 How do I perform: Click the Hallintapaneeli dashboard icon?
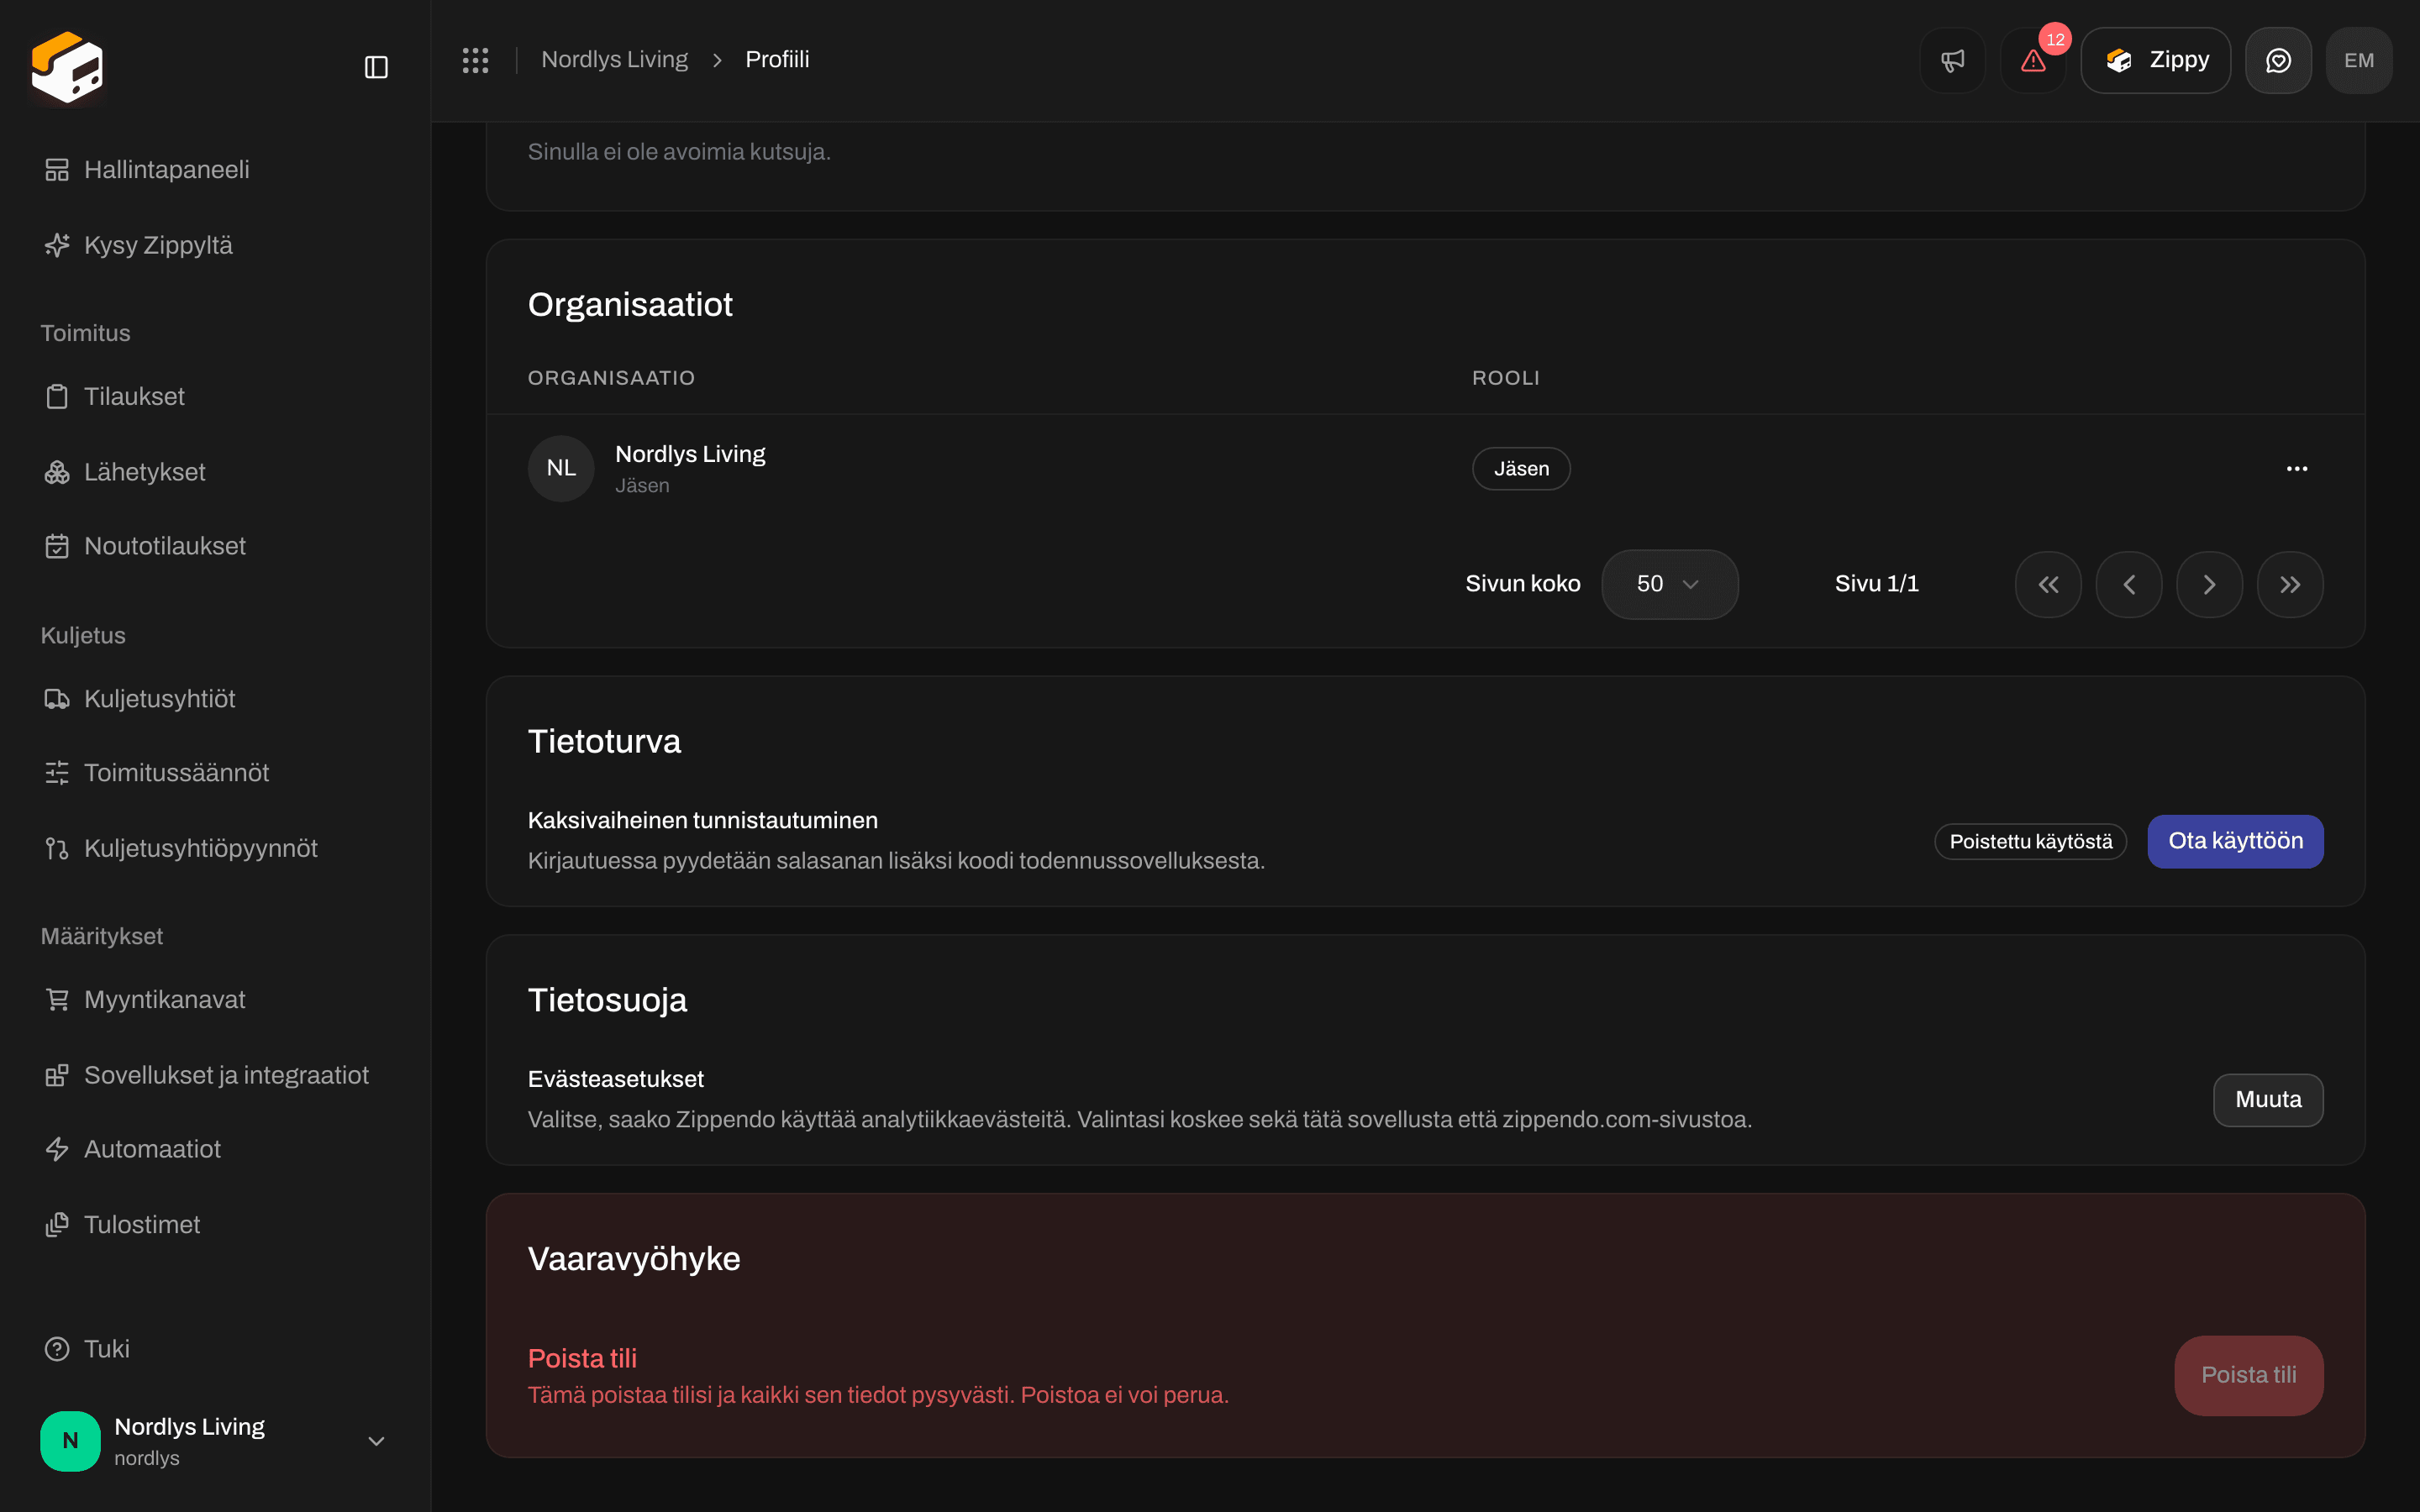click(x=57, y=170)
